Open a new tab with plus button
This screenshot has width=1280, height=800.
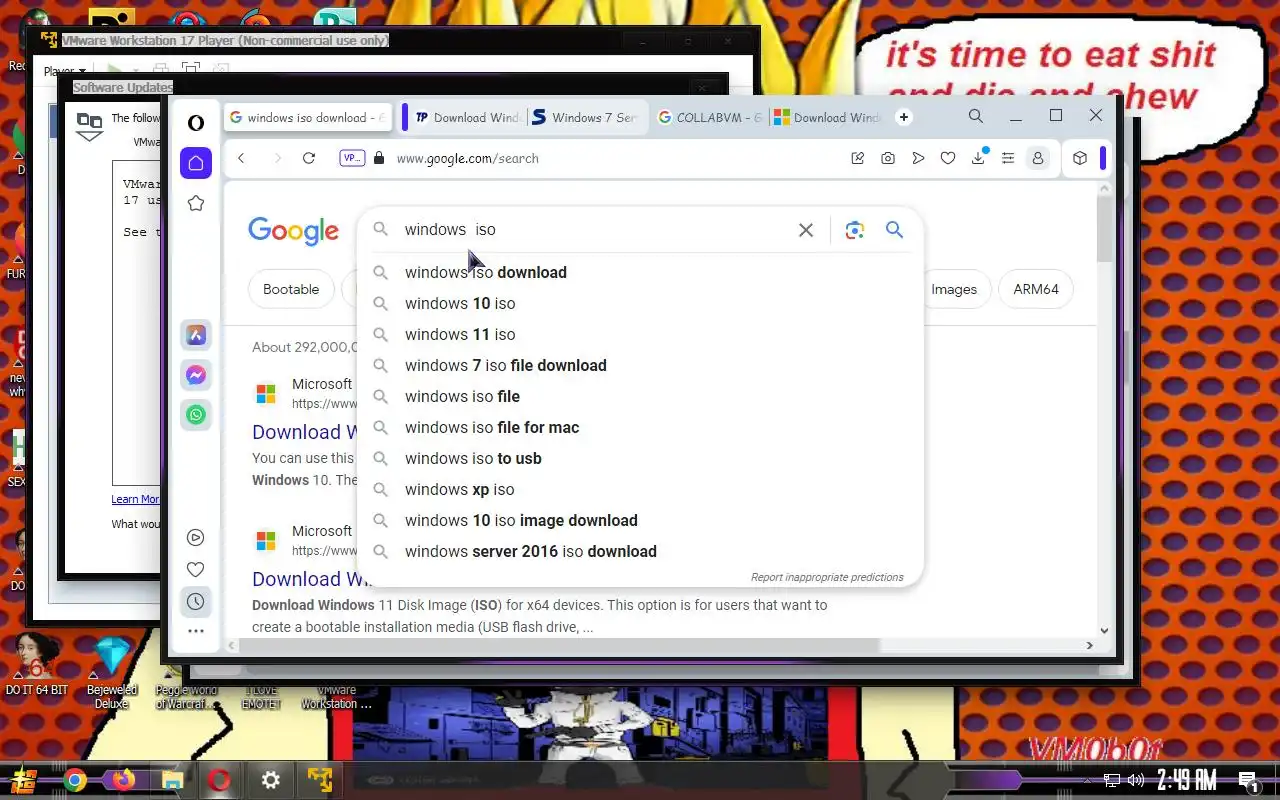click(x=904, y=117)
